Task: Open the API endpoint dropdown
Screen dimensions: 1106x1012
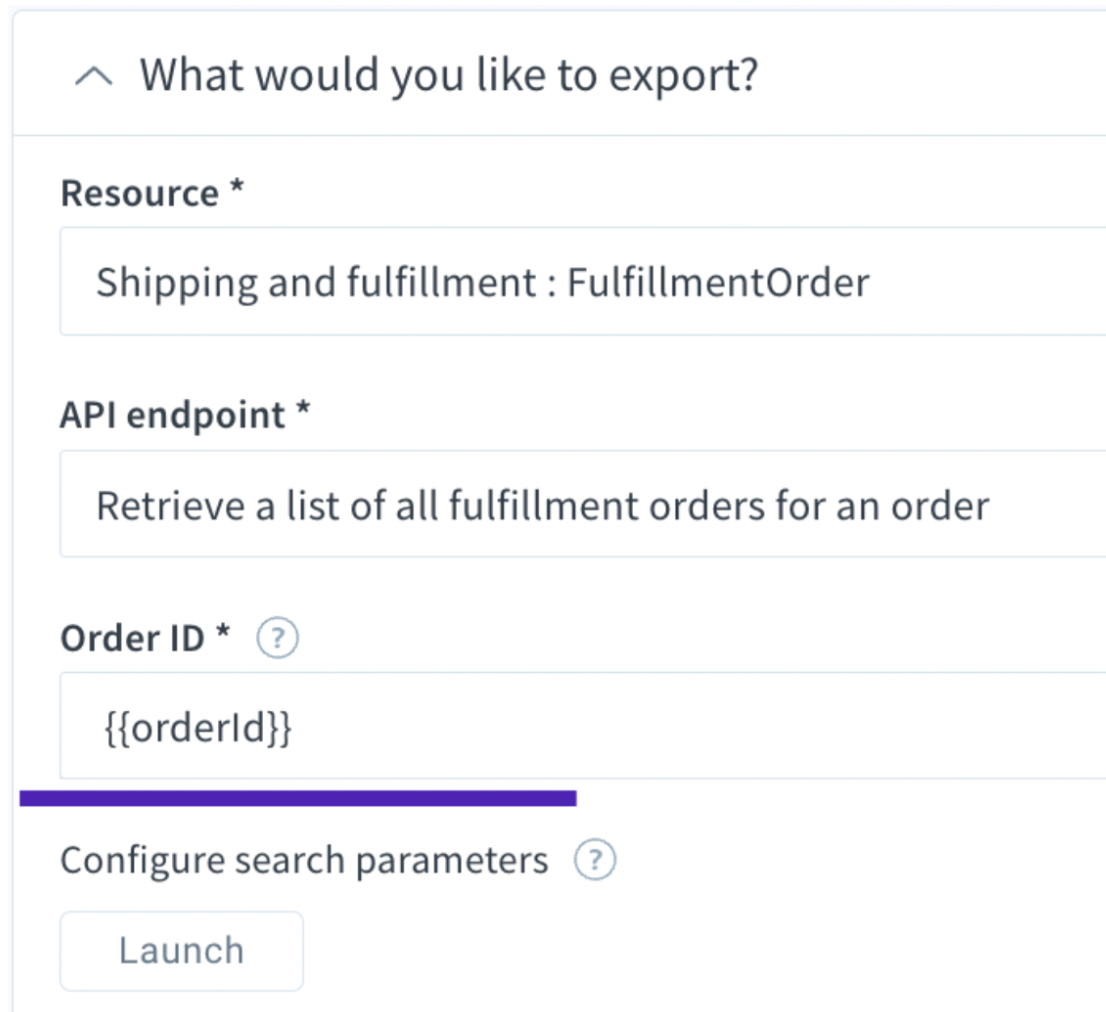Action: coord(583,504)
